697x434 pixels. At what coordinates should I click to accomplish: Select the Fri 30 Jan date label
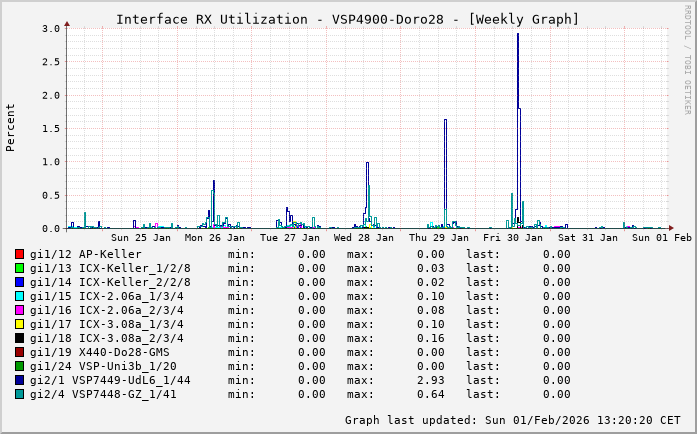pyautogui.click(x=513, y=238)
